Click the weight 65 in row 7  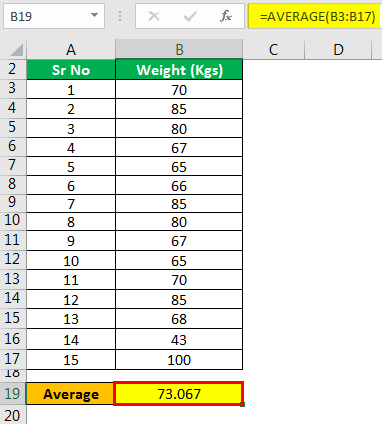point(179,166)
